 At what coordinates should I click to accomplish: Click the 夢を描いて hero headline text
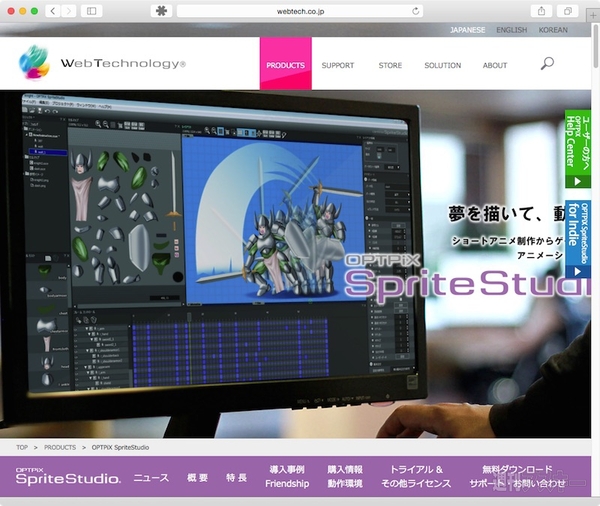[507, 214]
